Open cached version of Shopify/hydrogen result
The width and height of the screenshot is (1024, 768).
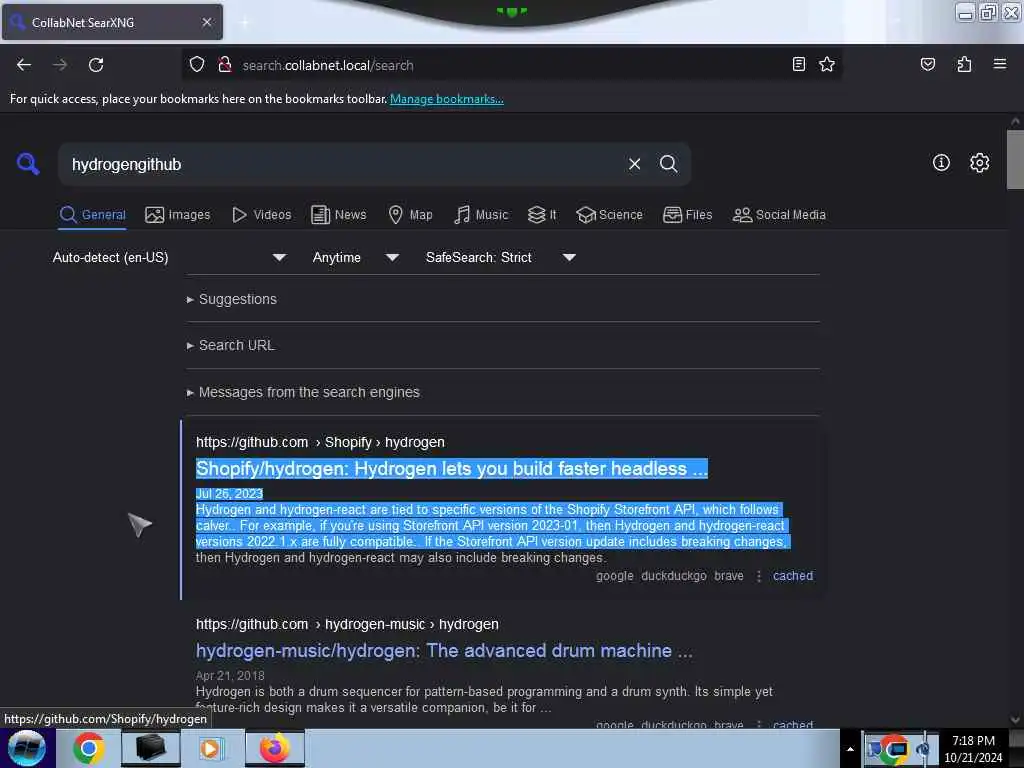point(793,576)
